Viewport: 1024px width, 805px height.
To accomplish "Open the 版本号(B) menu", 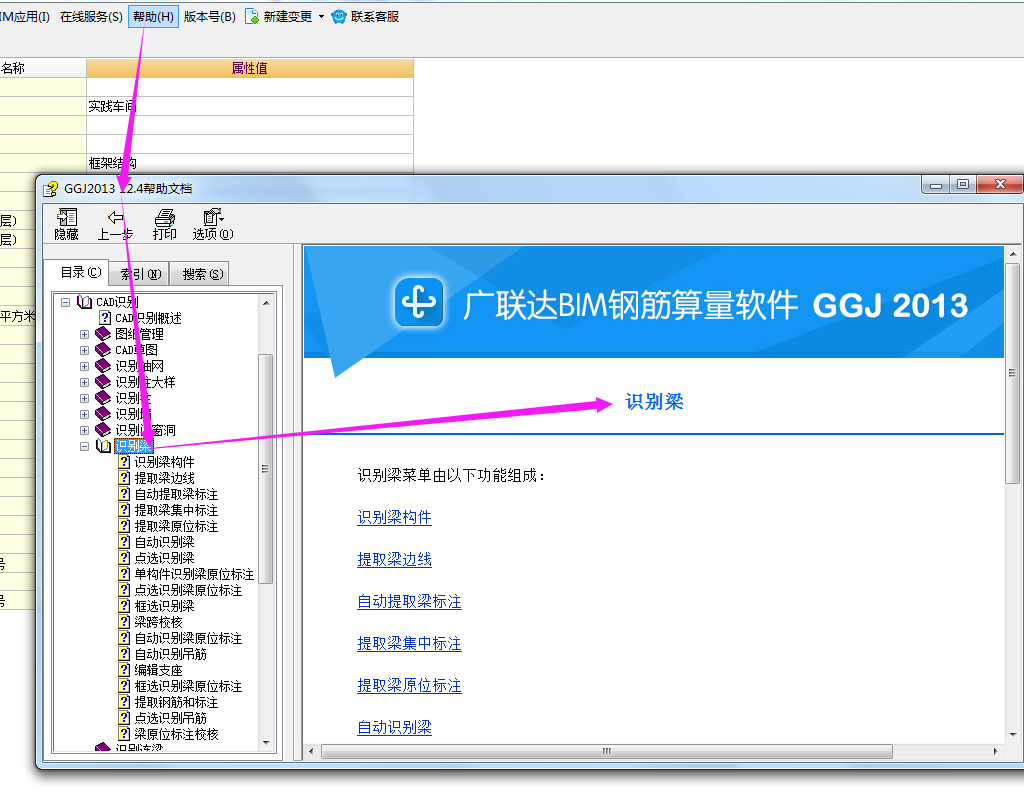I will [x=210, y=16].
